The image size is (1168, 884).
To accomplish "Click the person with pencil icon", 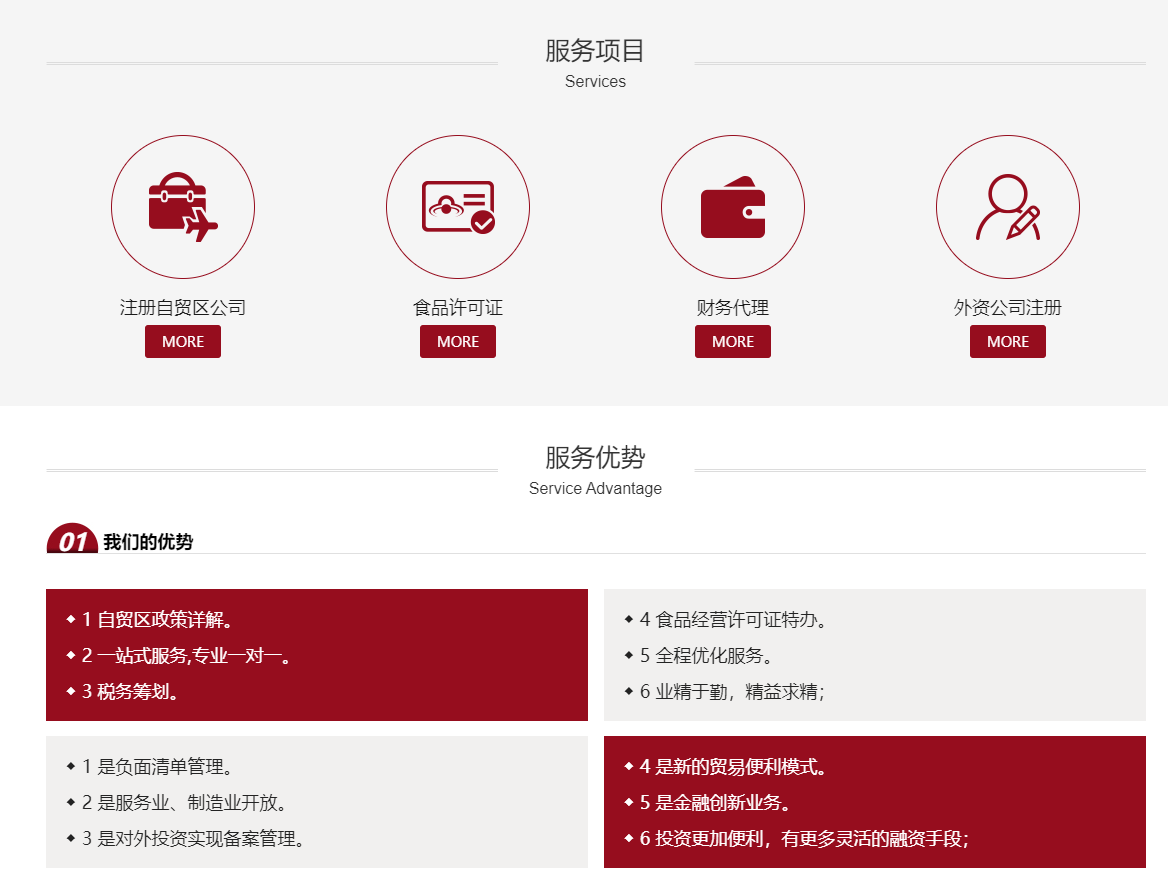I will (x=1008, y=207).
